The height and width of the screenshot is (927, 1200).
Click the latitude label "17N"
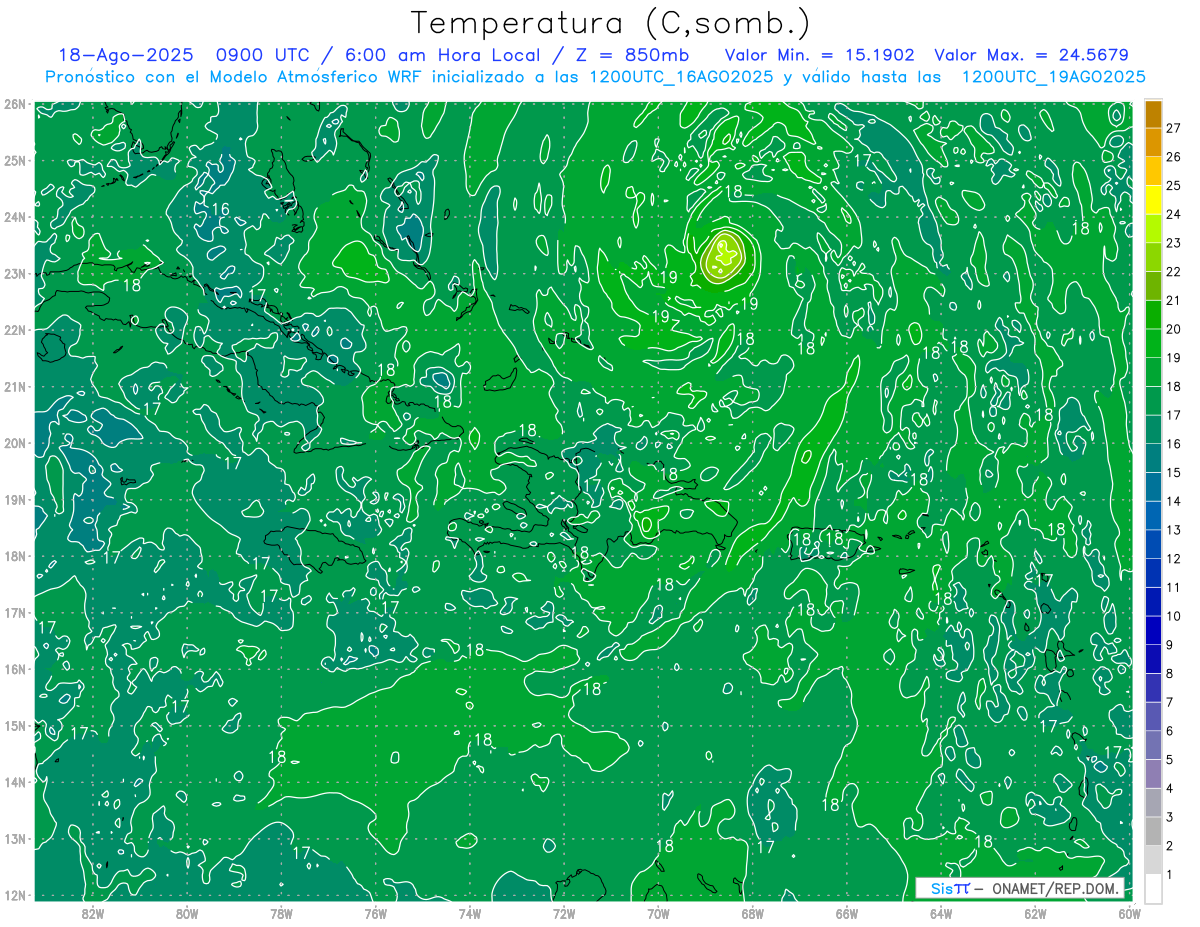pyautogui.click(x=14, y=612)
